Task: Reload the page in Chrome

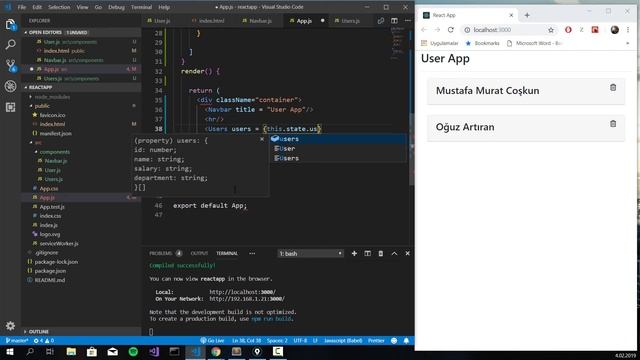Action: pos(451,30)
